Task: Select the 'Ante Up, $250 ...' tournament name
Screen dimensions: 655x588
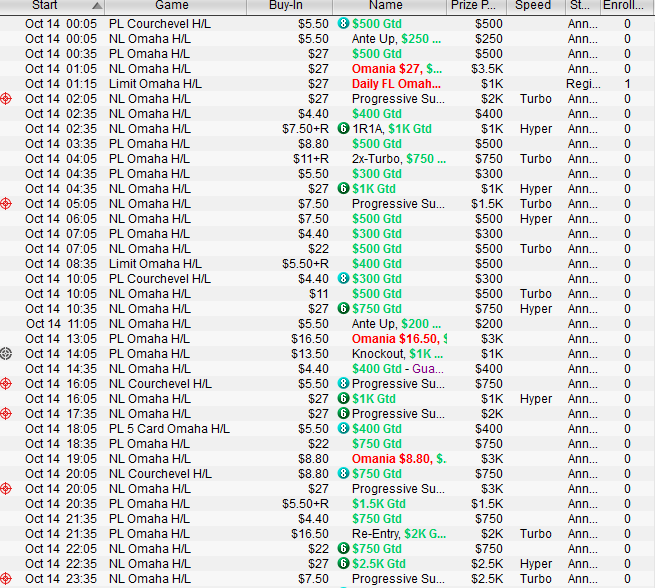Action: [x=396, y=39]
